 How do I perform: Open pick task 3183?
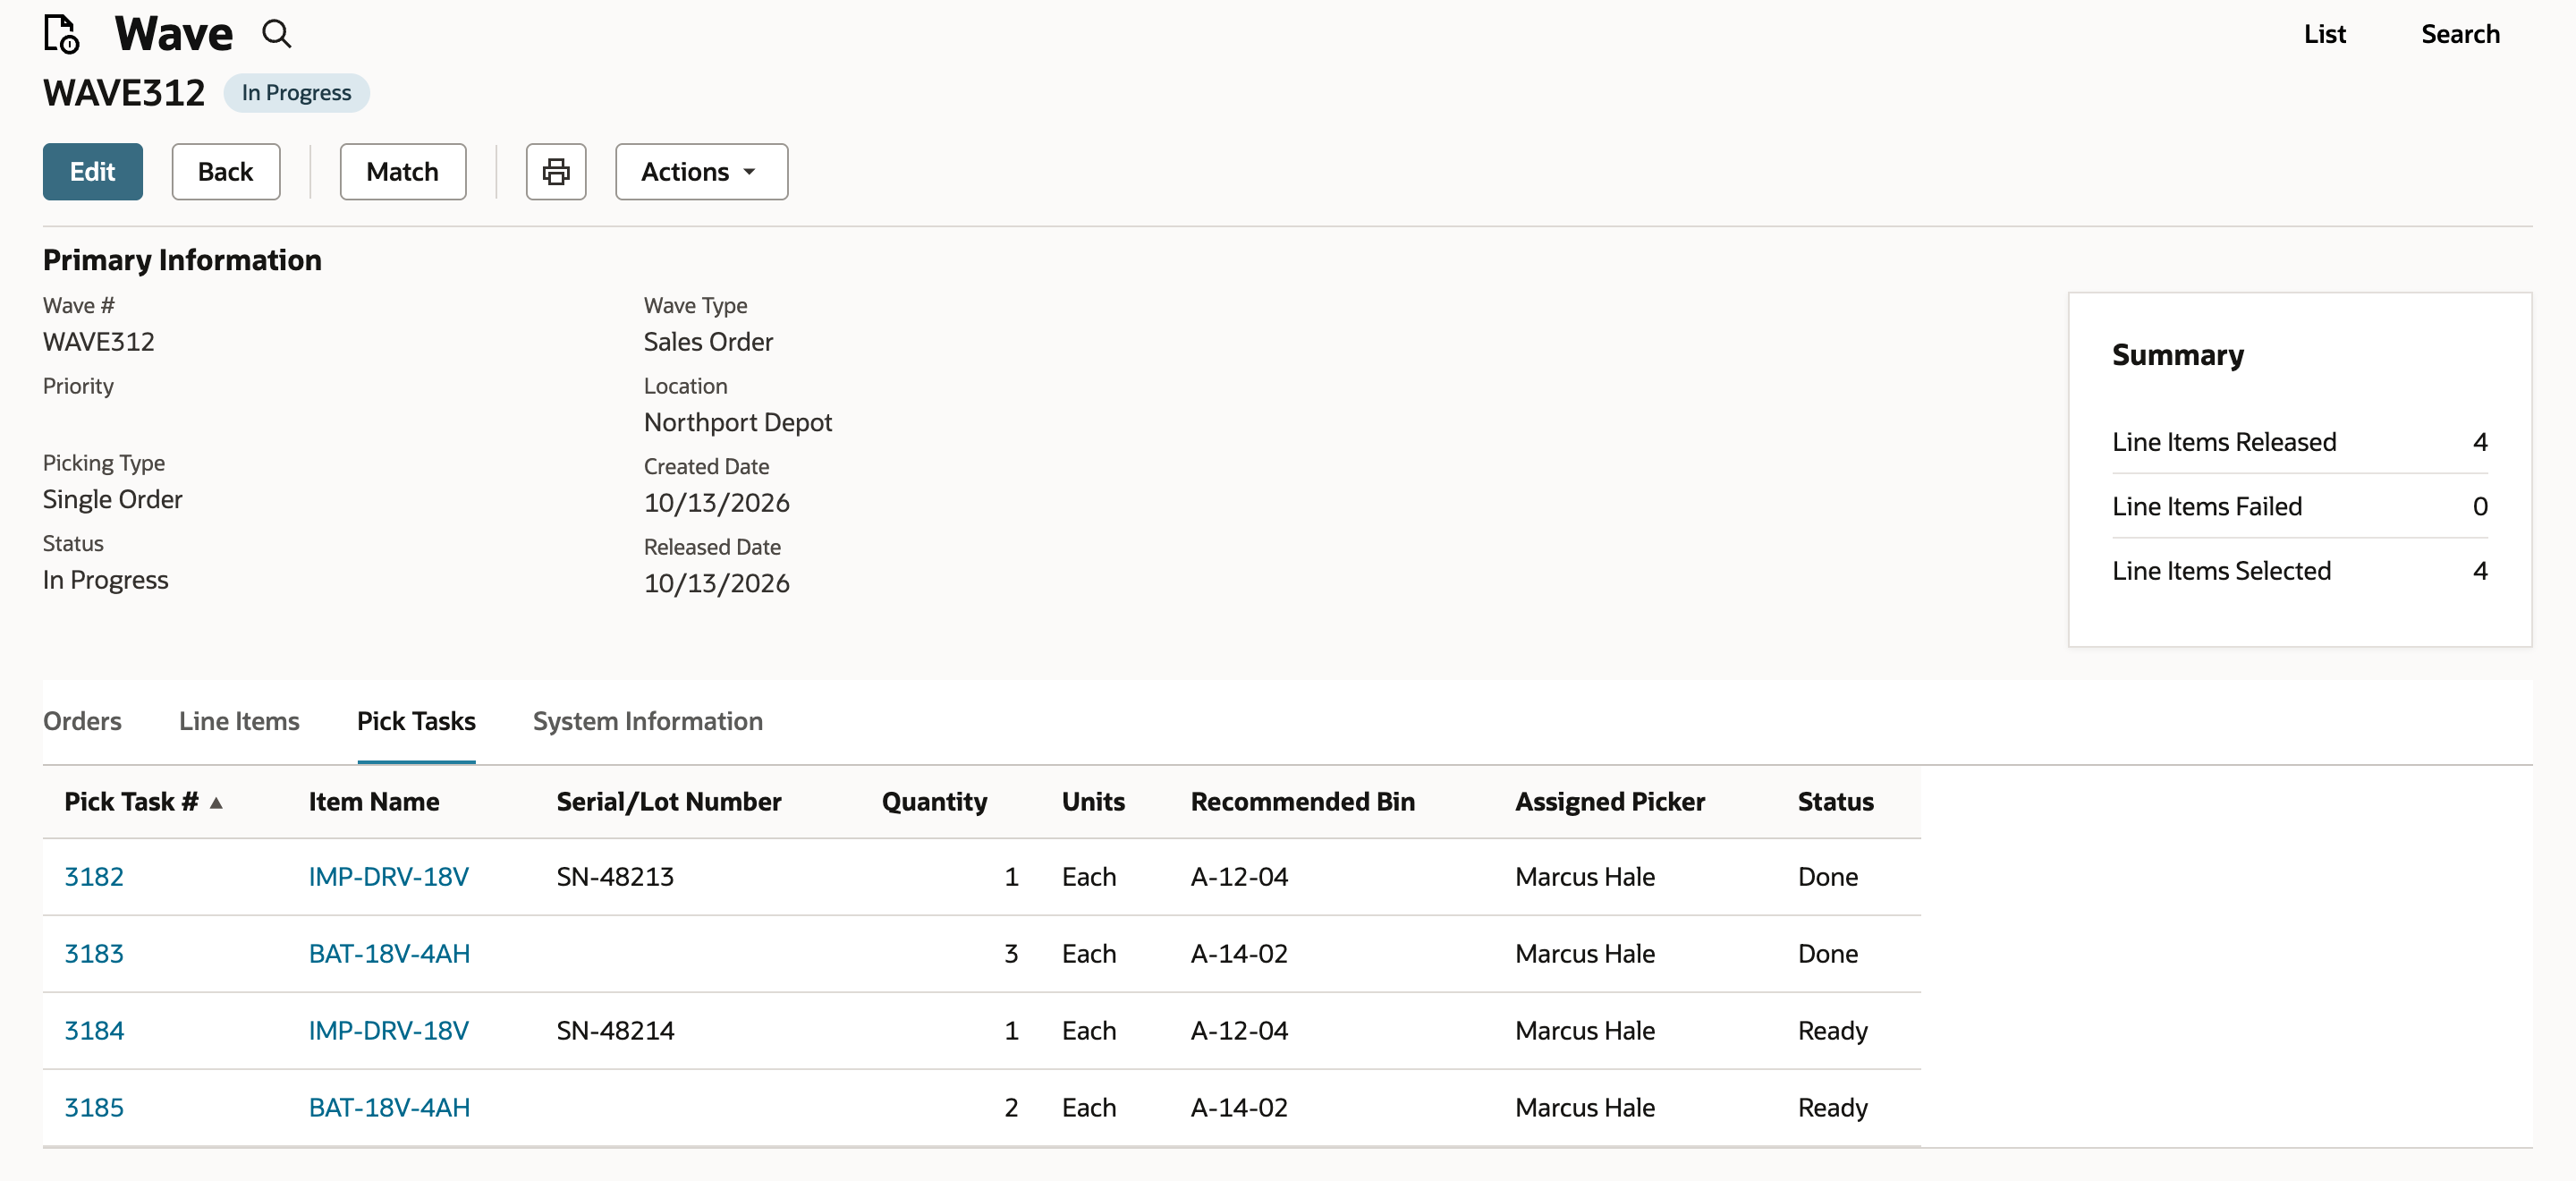pyautogui.click(x=94, y=954)
